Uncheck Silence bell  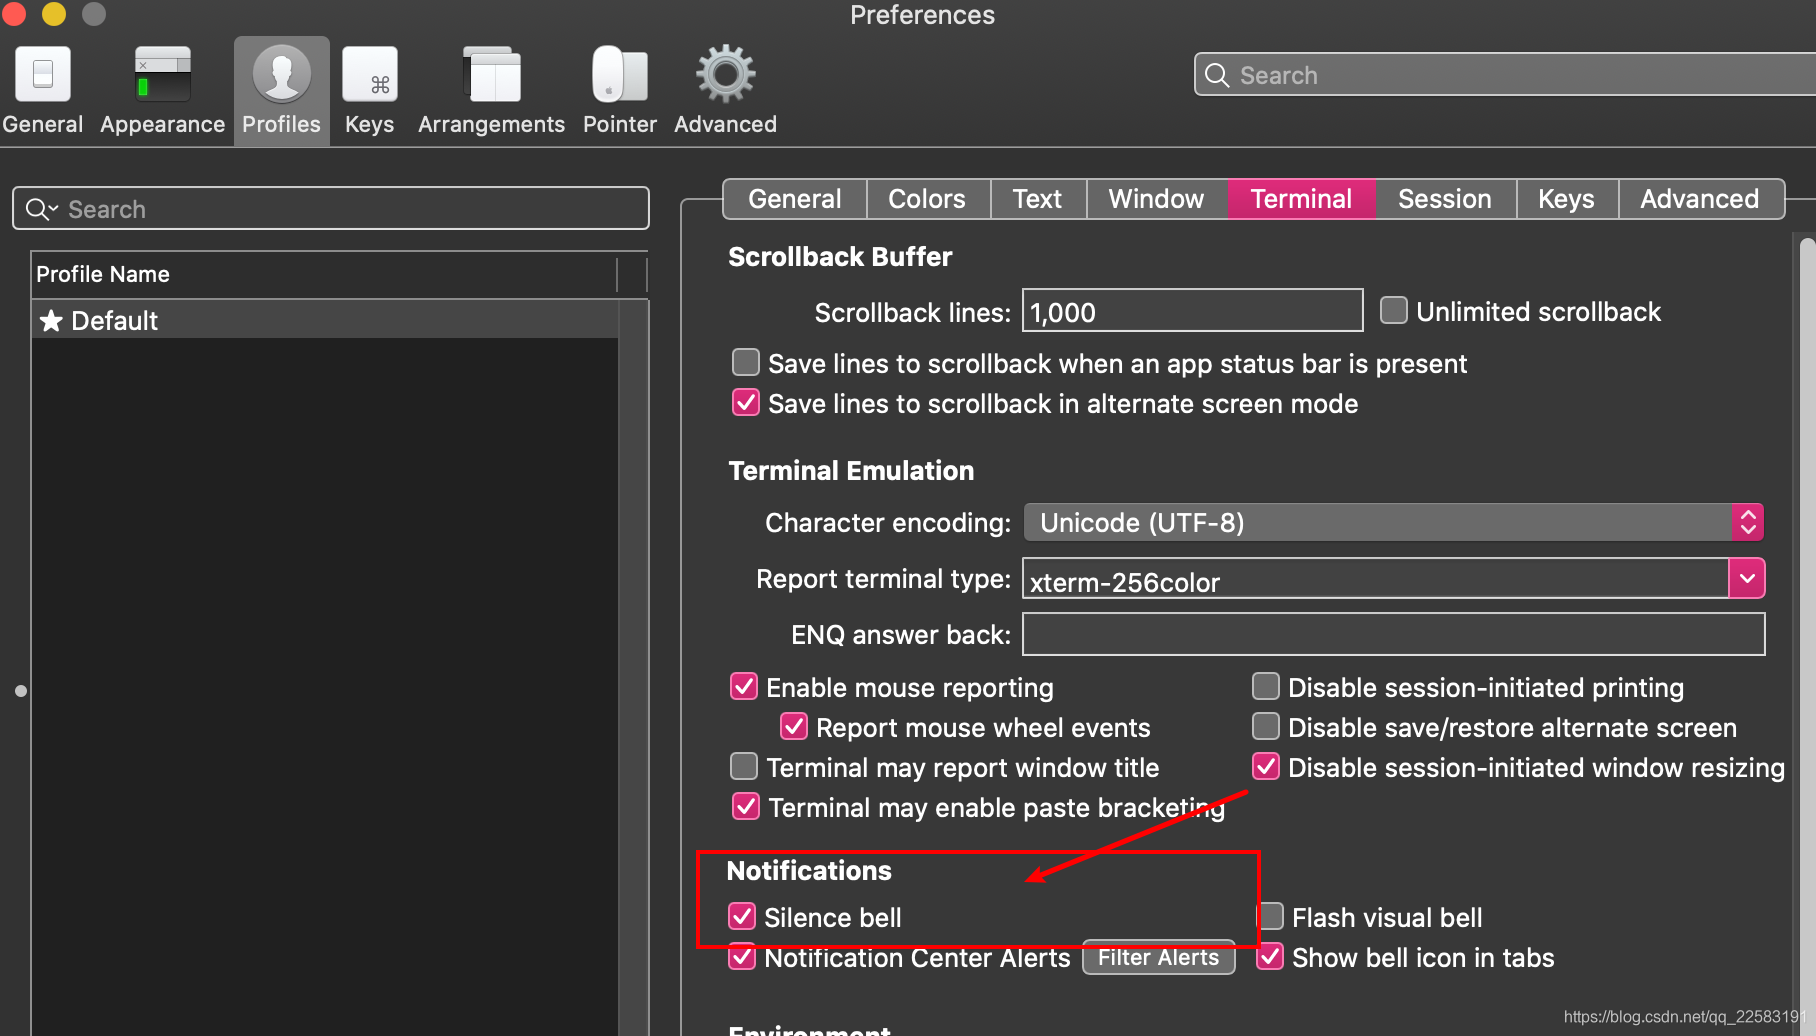click(x=743, y=917)
